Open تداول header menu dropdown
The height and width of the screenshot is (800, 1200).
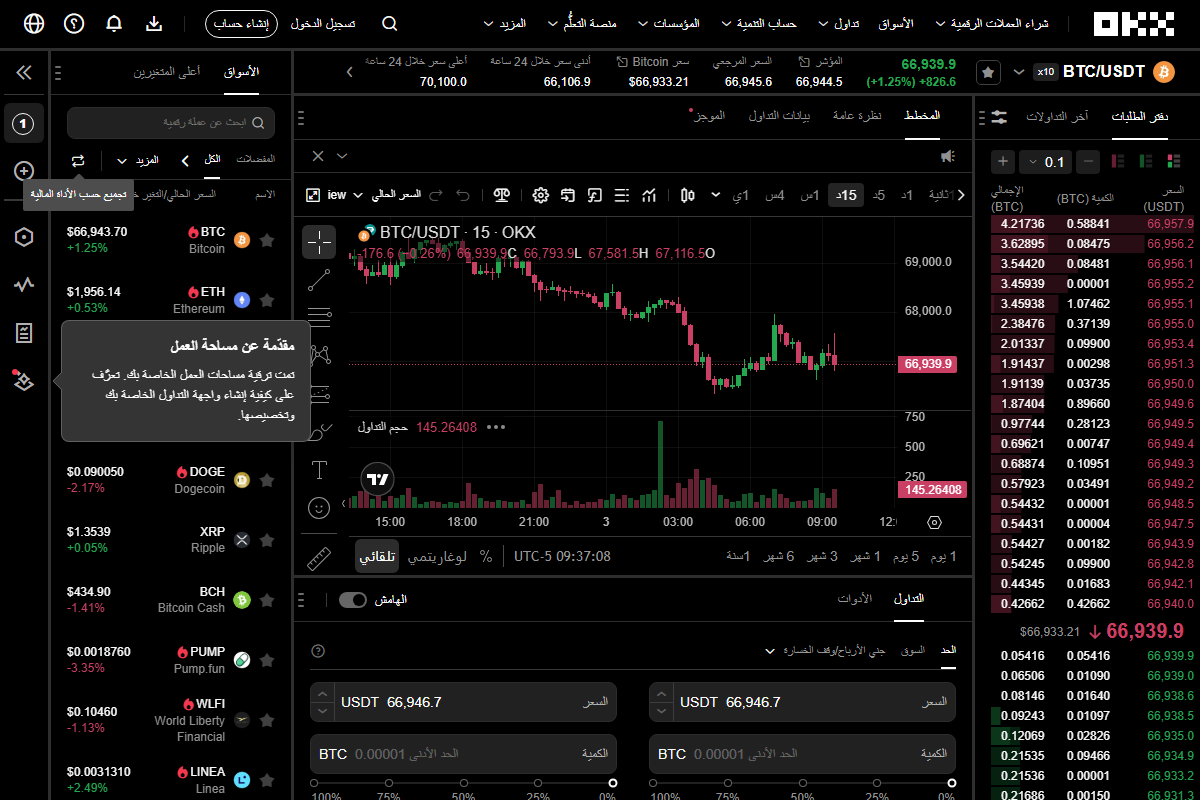pyautogui.click(x=838, y=23)
